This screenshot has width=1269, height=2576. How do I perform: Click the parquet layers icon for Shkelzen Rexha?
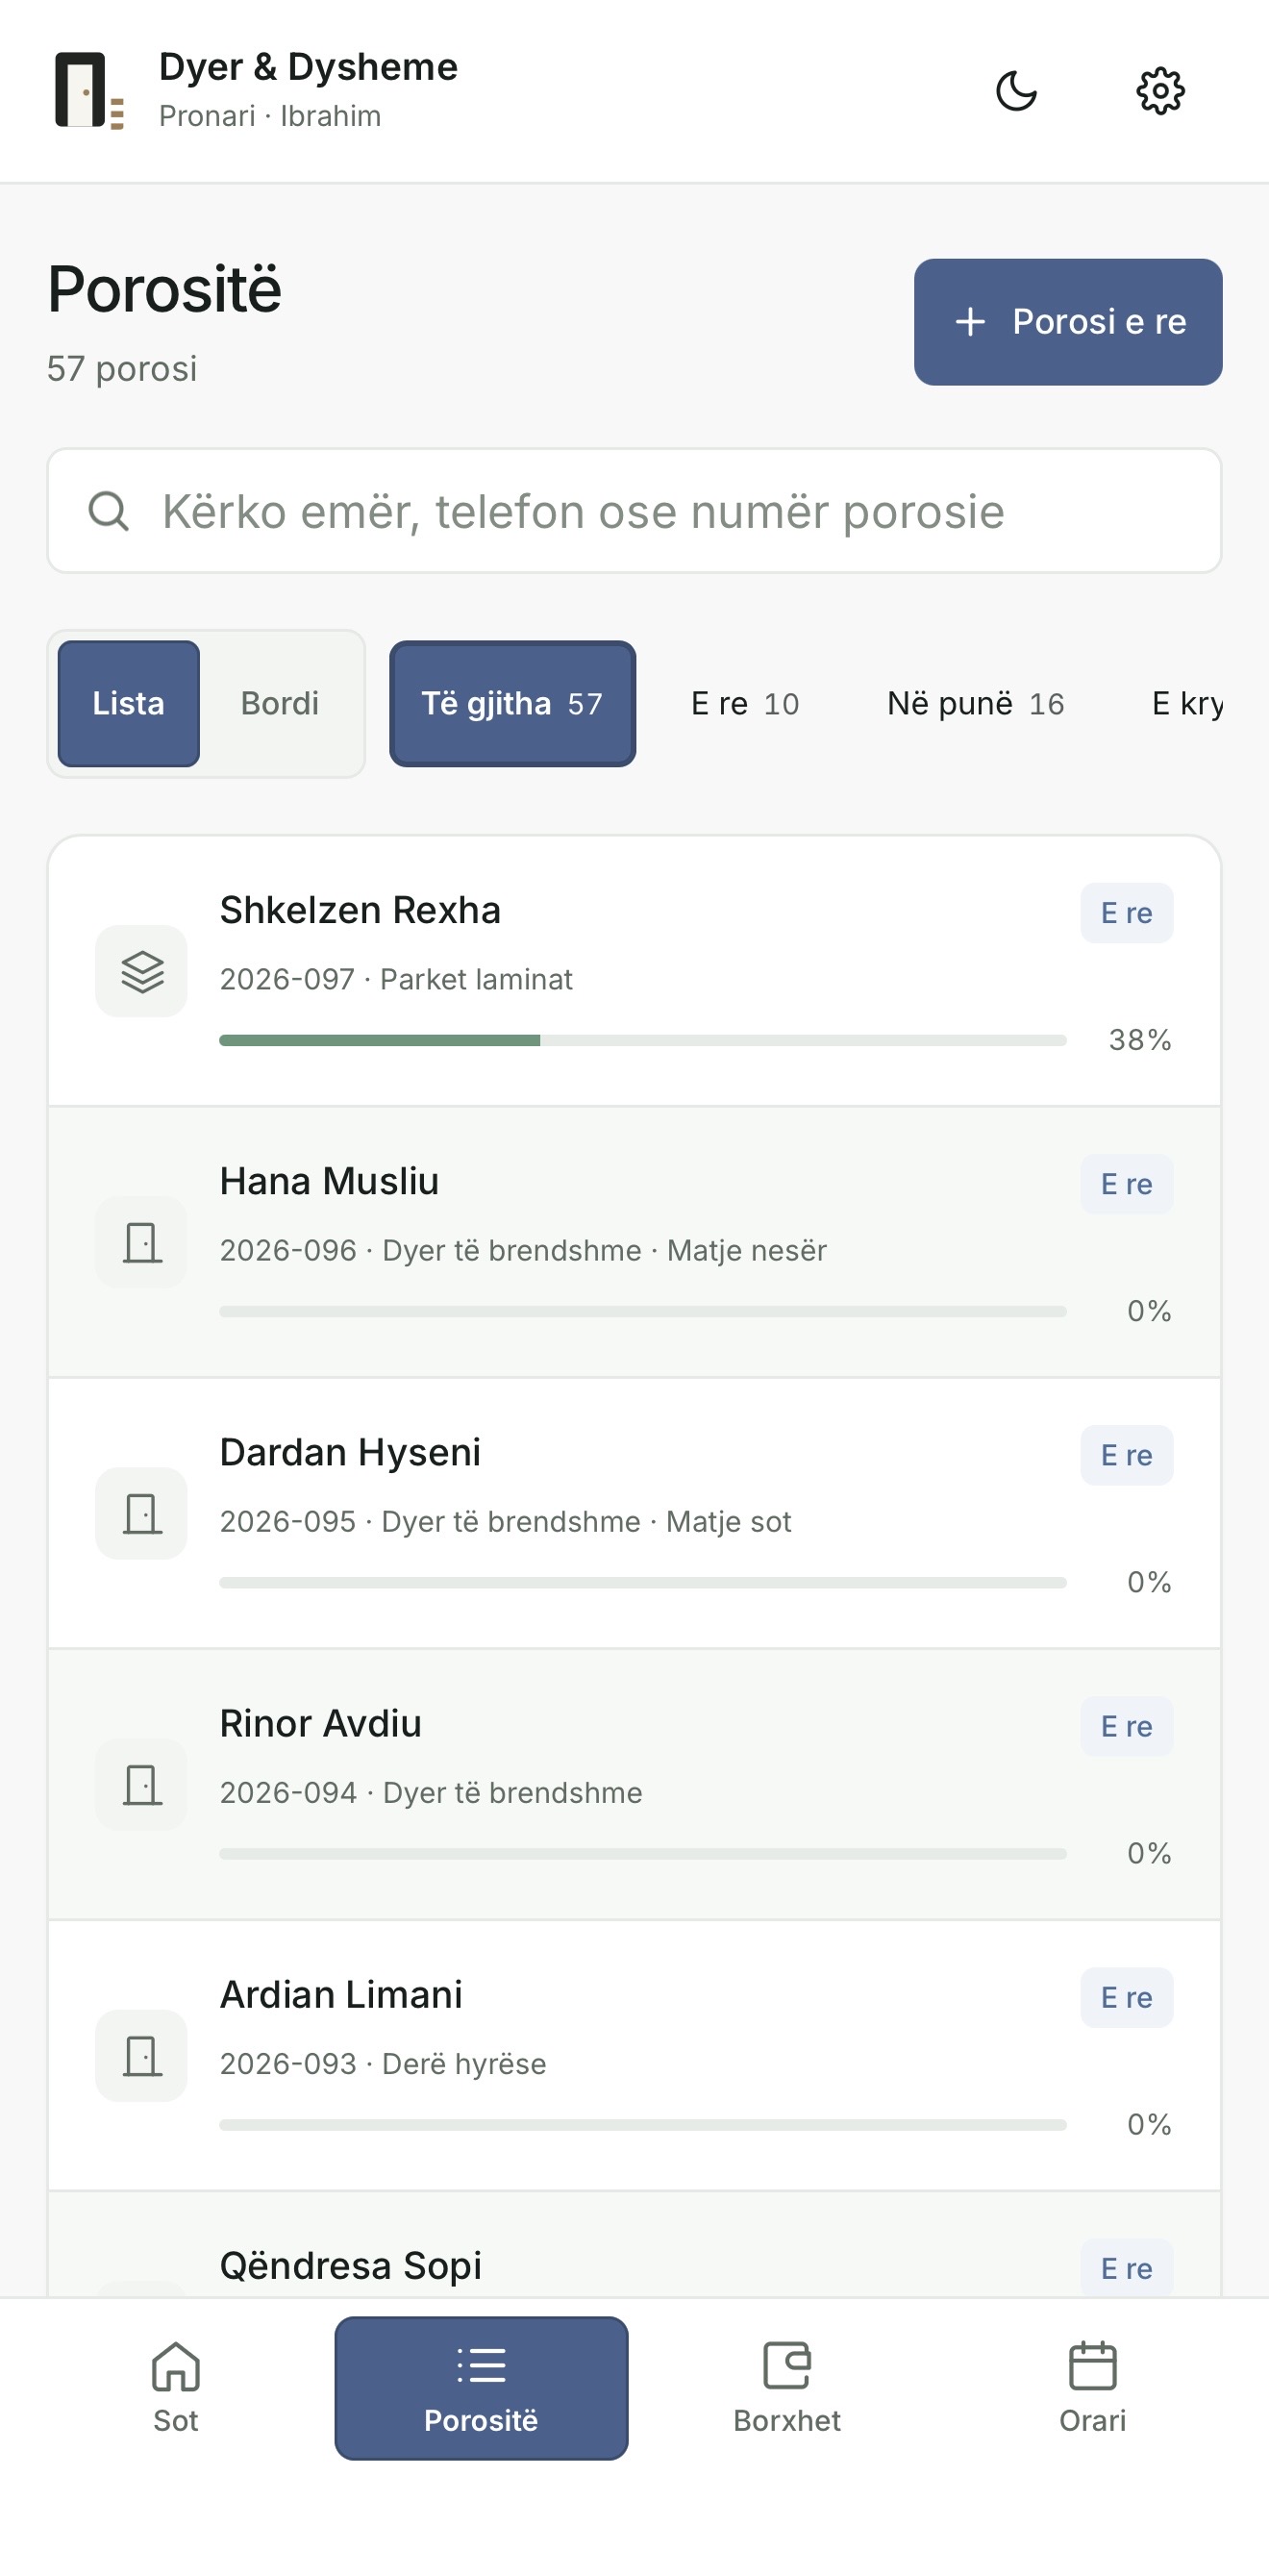pyautogui.click(x=141, y=971)
